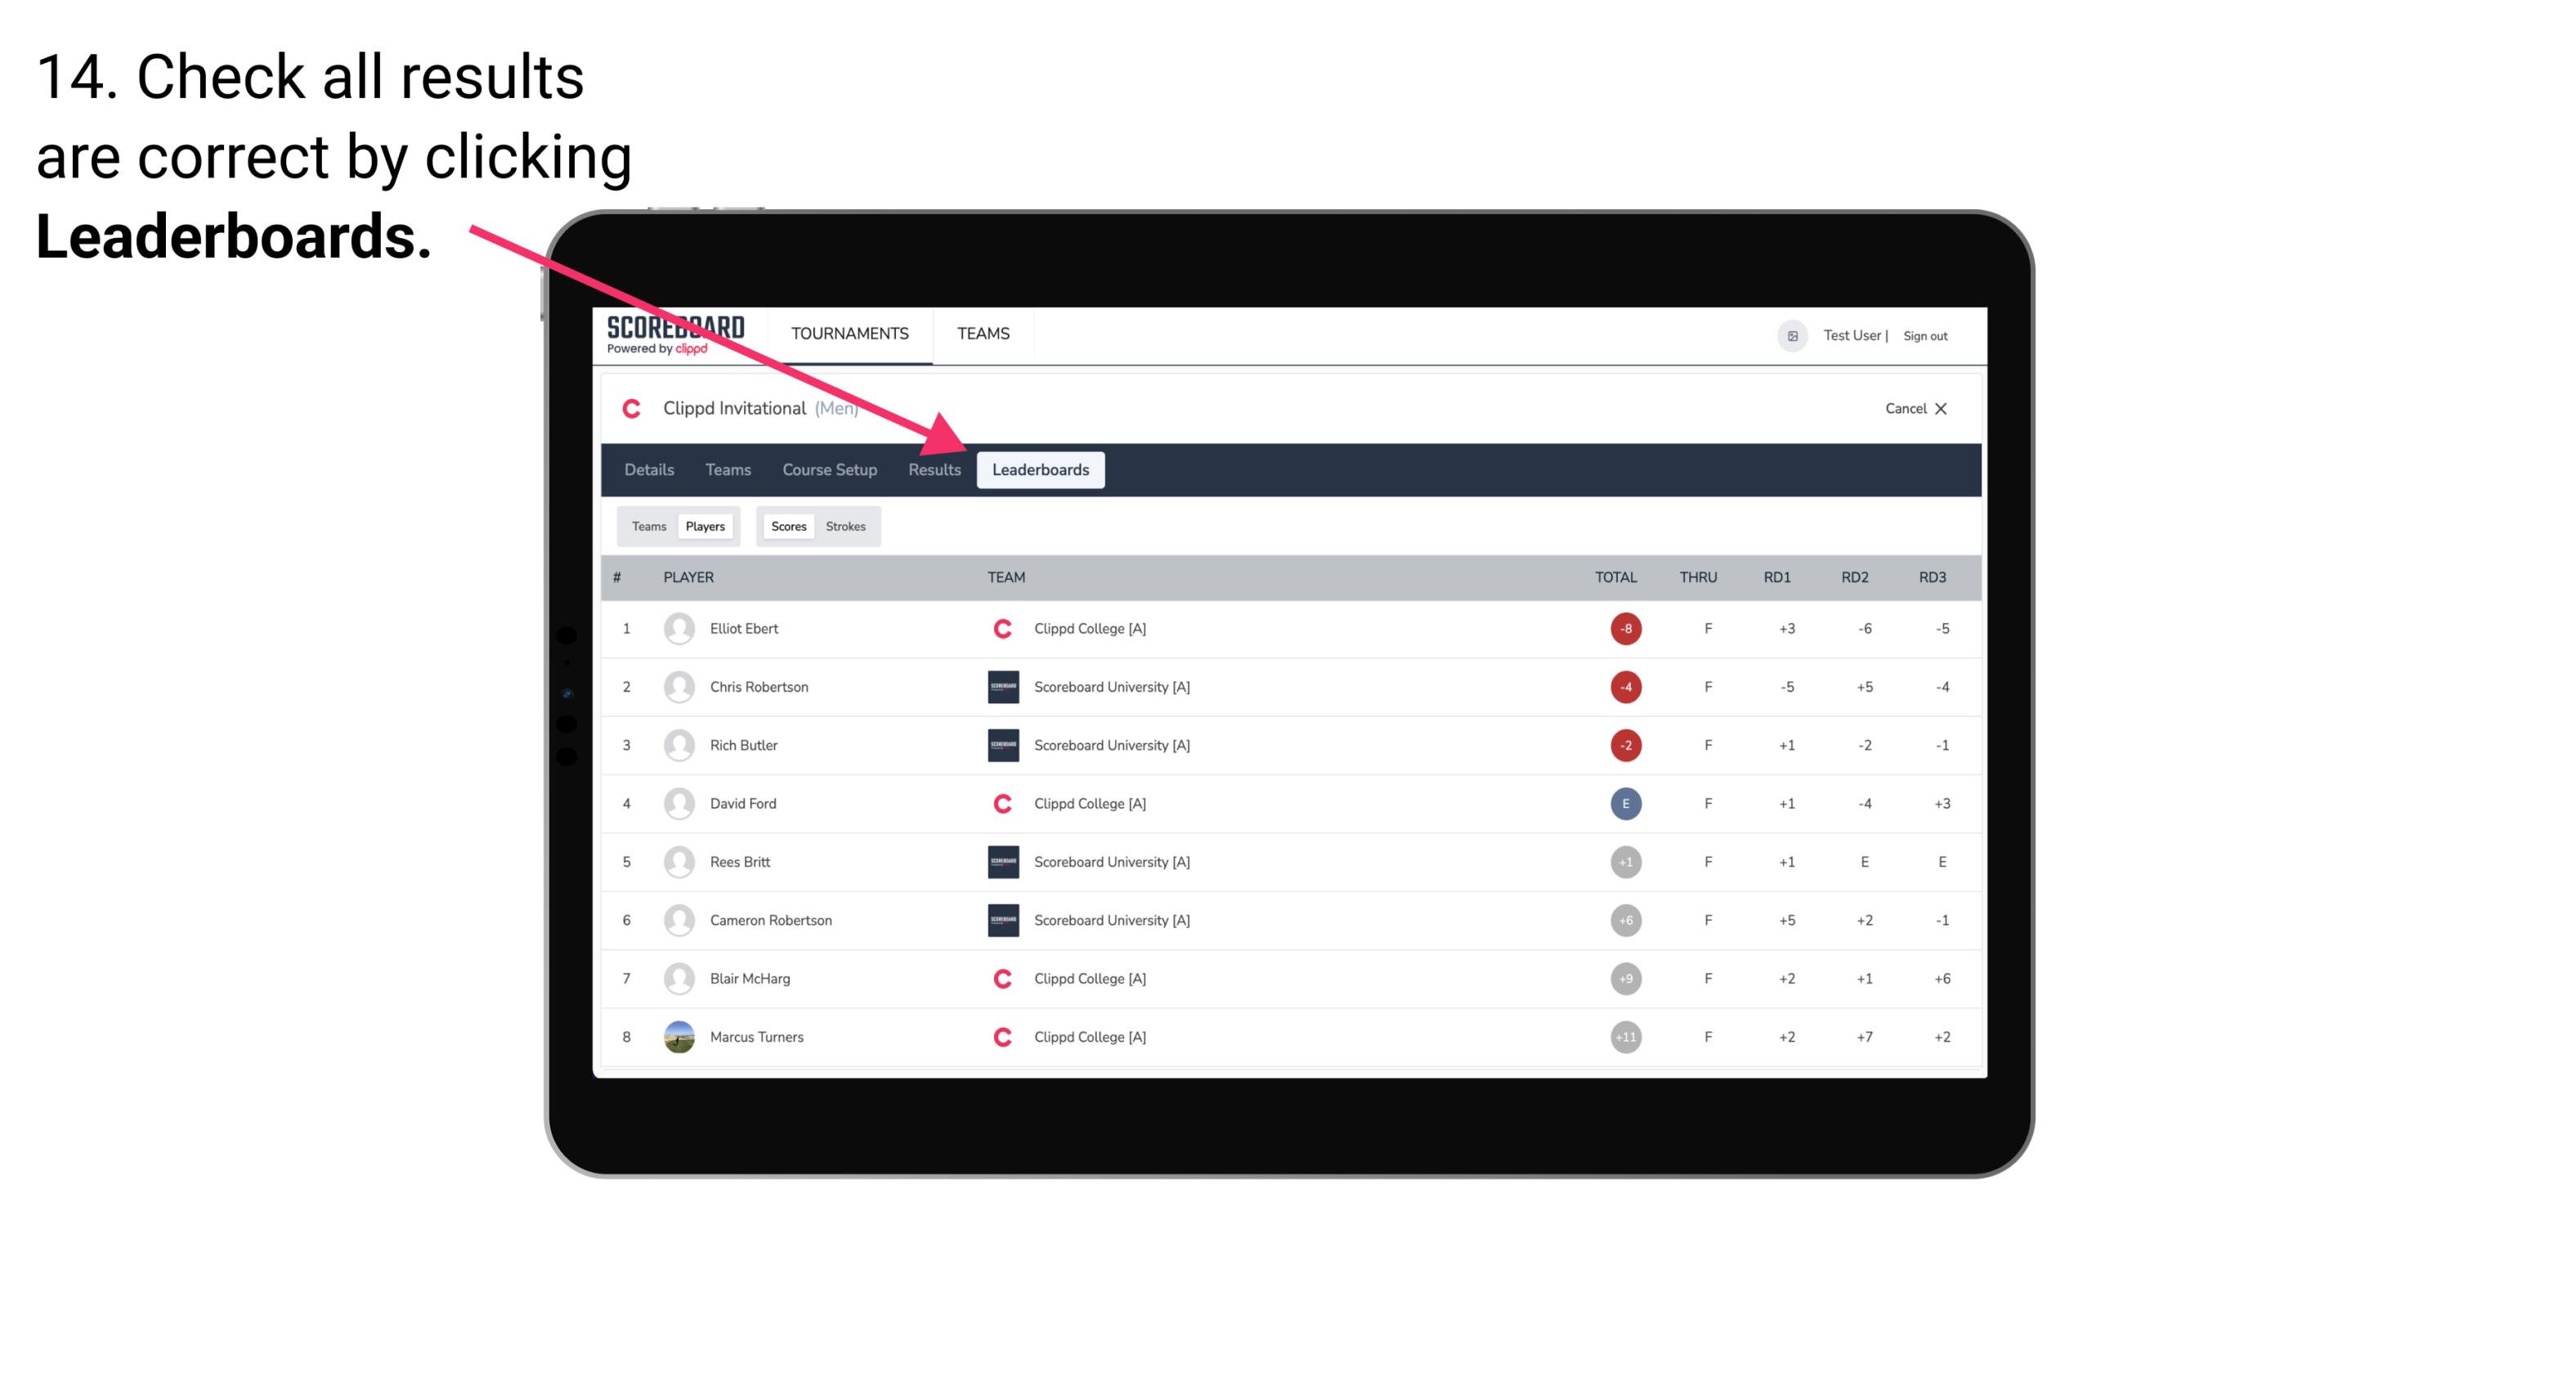Select the Teams filter toggle button

click(x=645, y=526)
